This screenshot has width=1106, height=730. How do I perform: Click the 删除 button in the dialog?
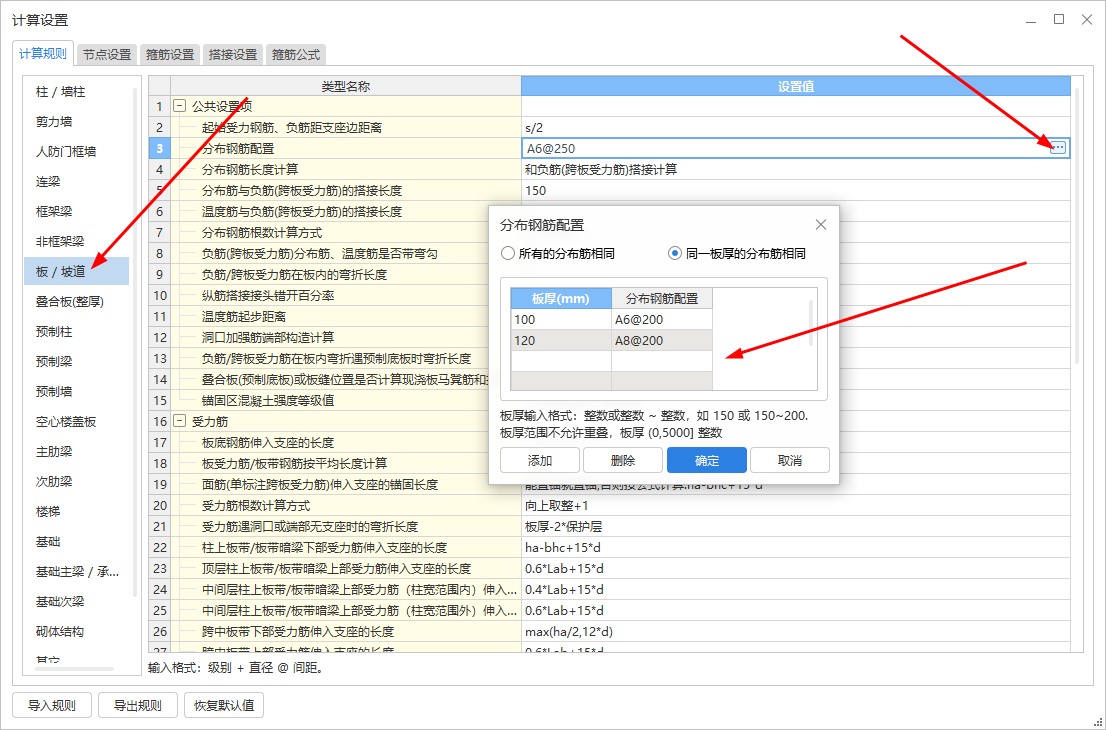click(623, 460)
